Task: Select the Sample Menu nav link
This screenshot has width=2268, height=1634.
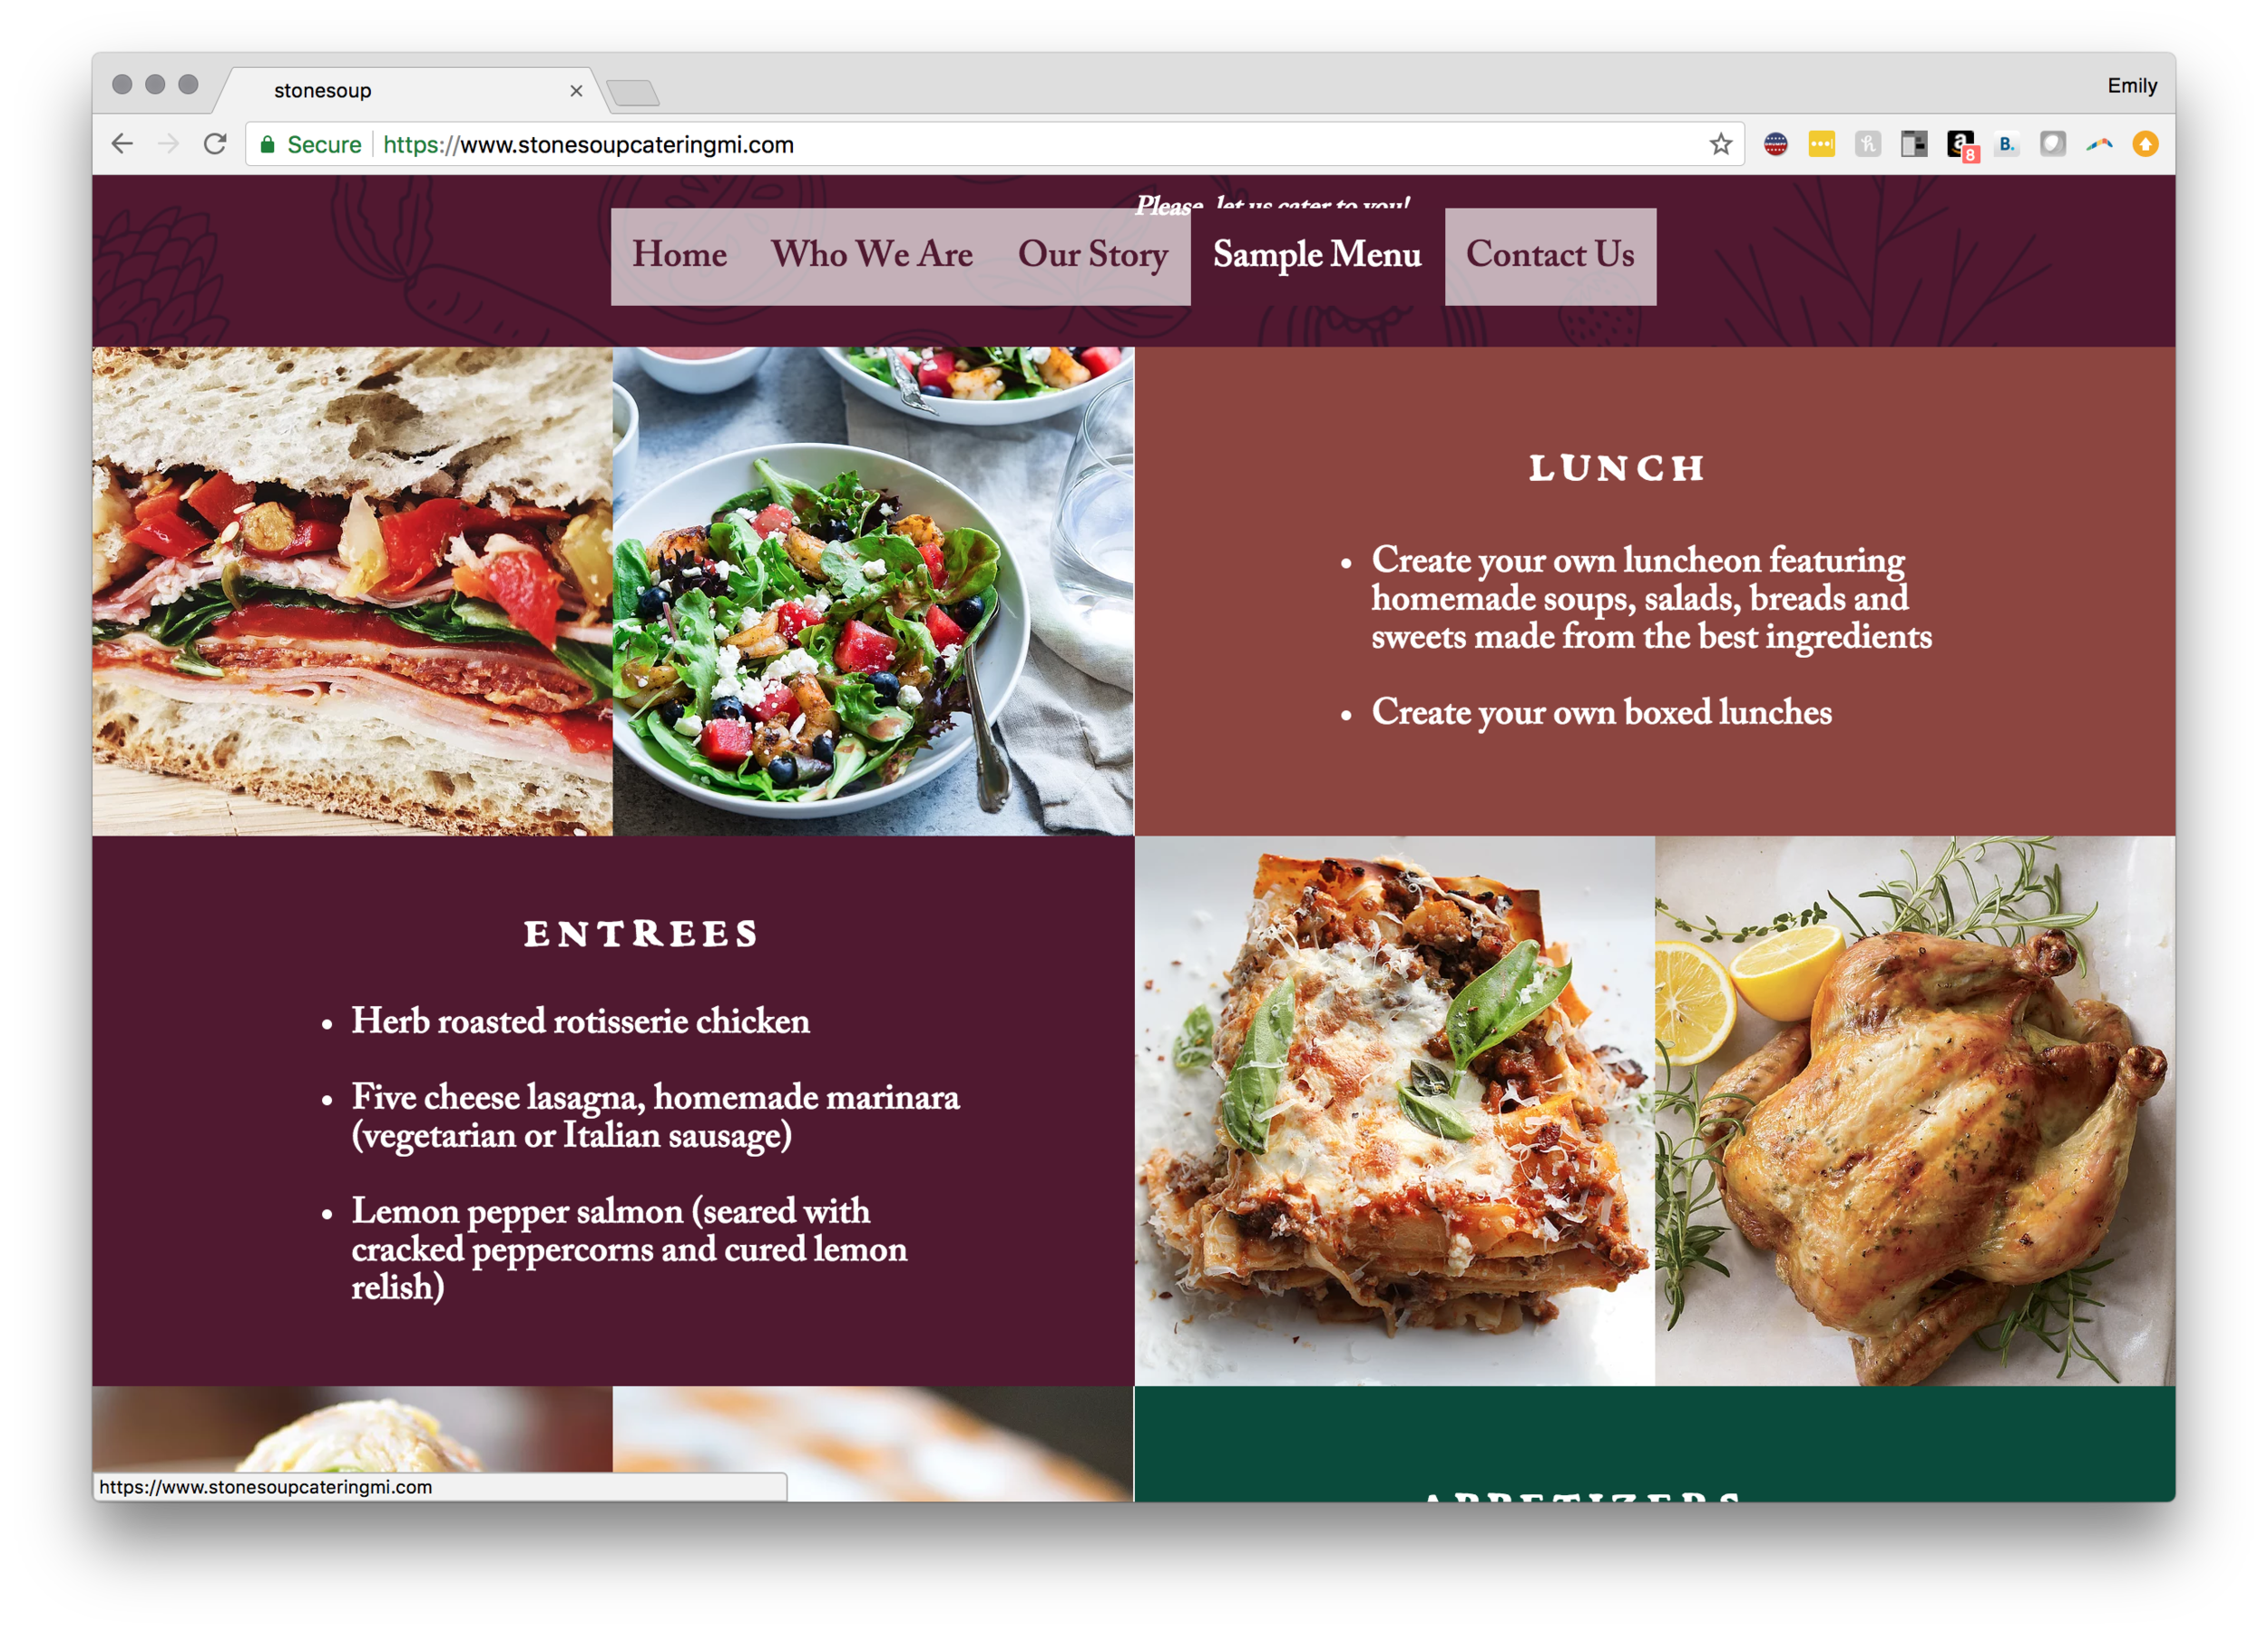Action: pyautogui.click(x=1317, y=255)
